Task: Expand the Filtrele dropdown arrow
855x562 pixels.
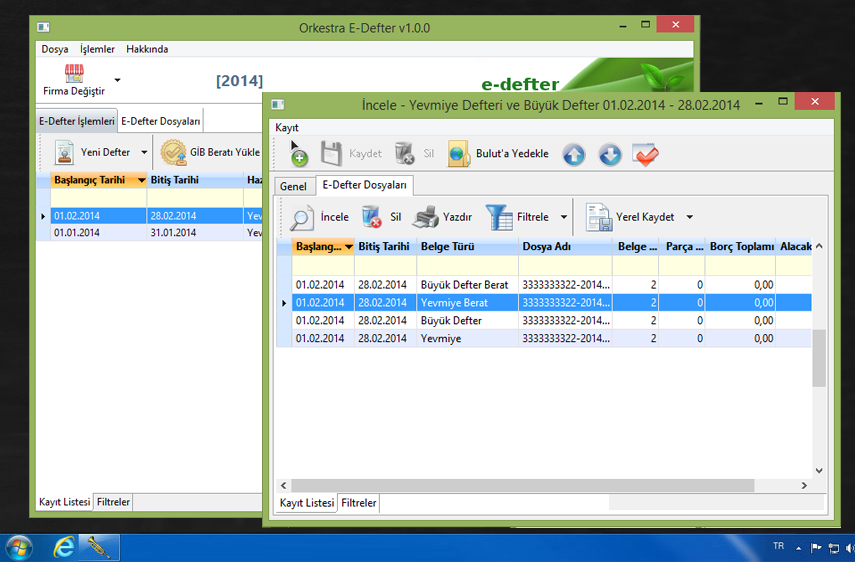Action: tap(564, 217)
